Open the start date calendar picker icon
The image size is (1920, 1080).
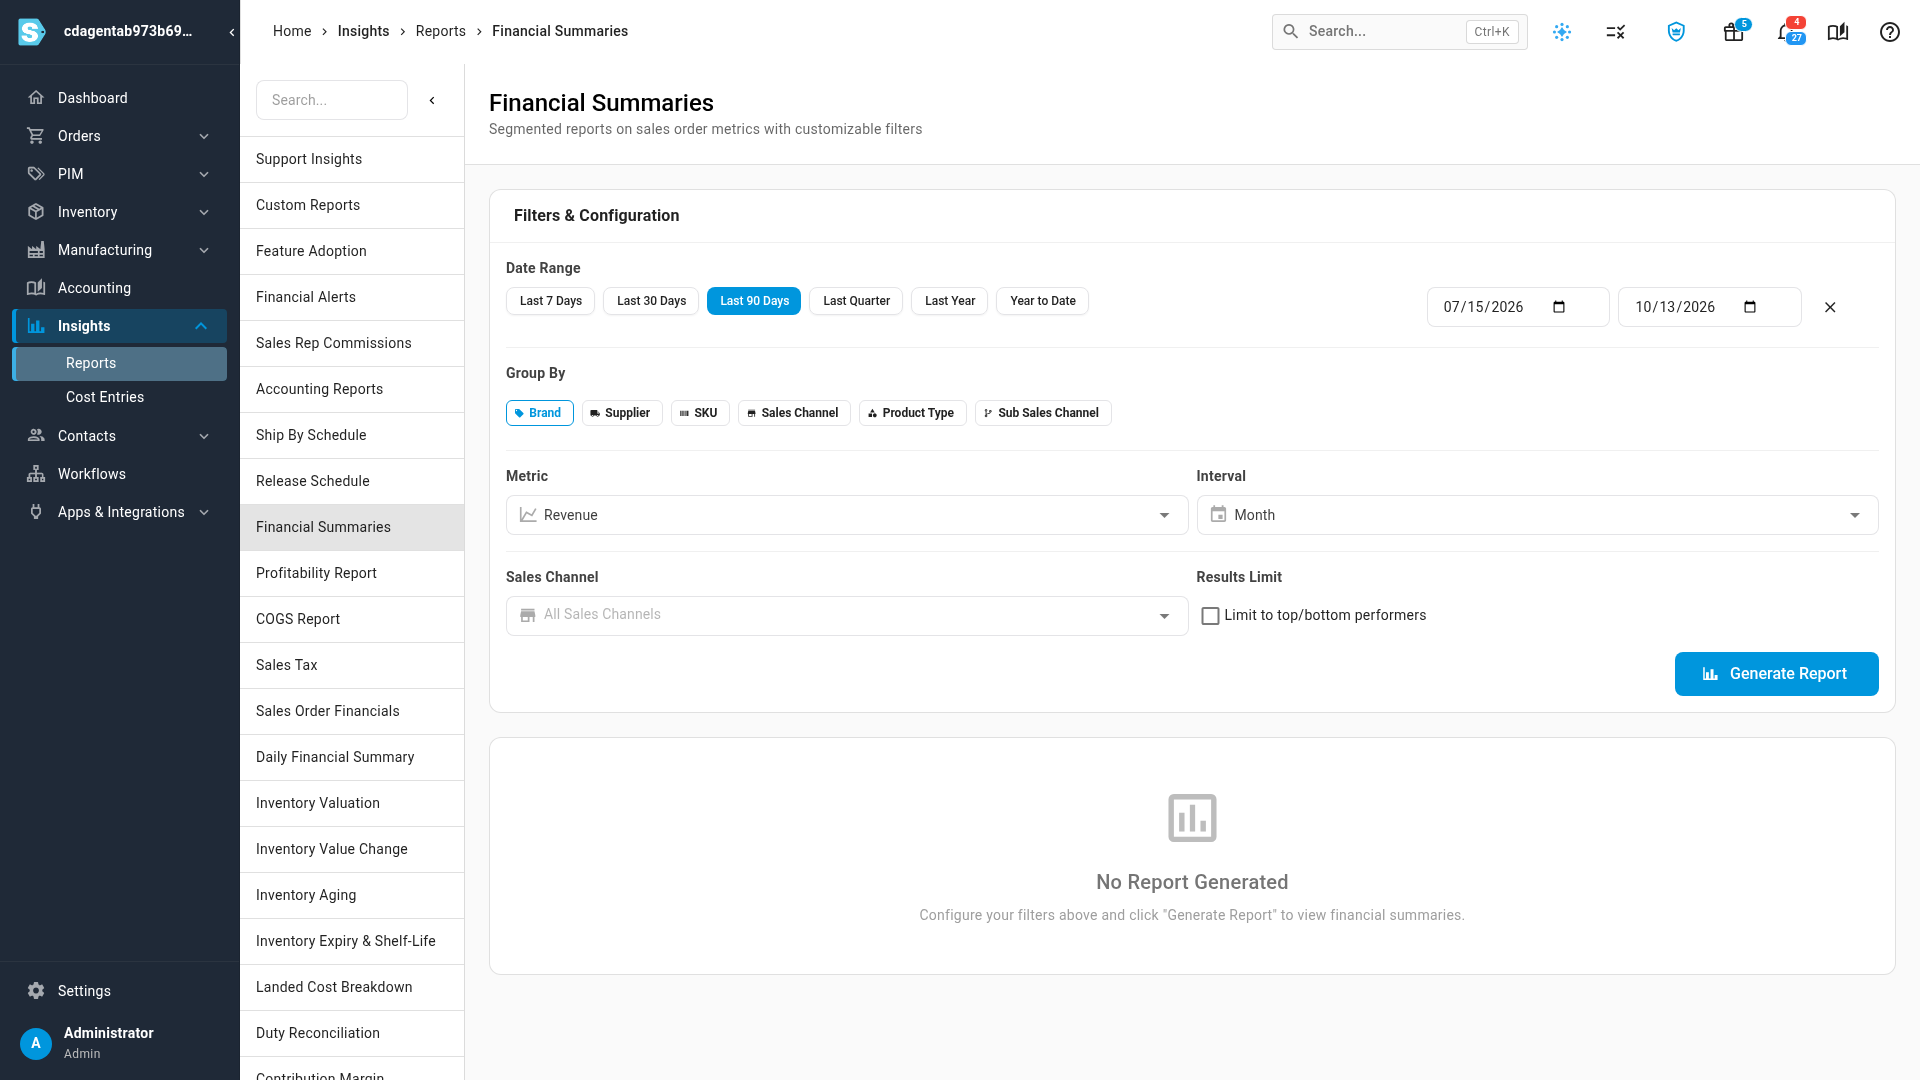1559,307
